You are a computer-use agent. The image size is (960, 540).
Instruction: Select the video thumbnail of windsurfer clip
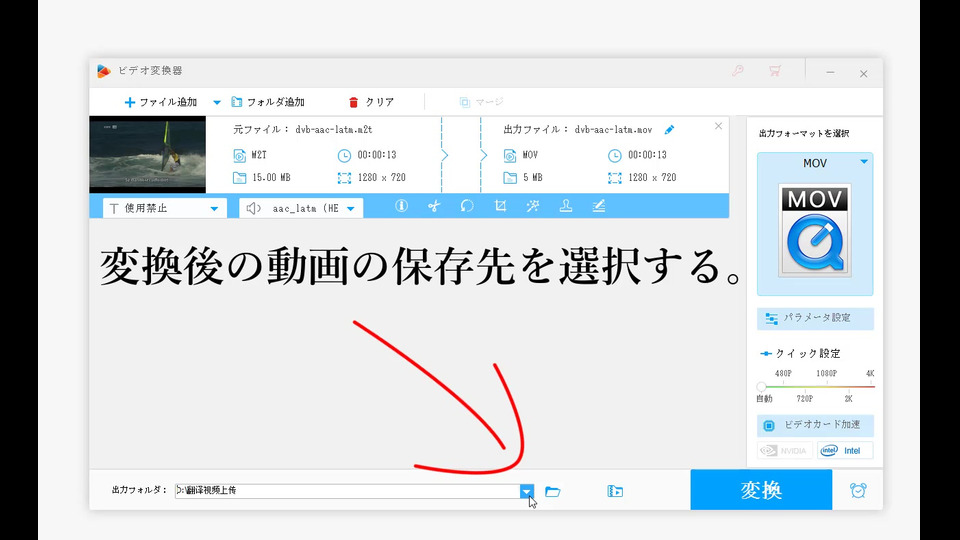[x=148, y=154]
